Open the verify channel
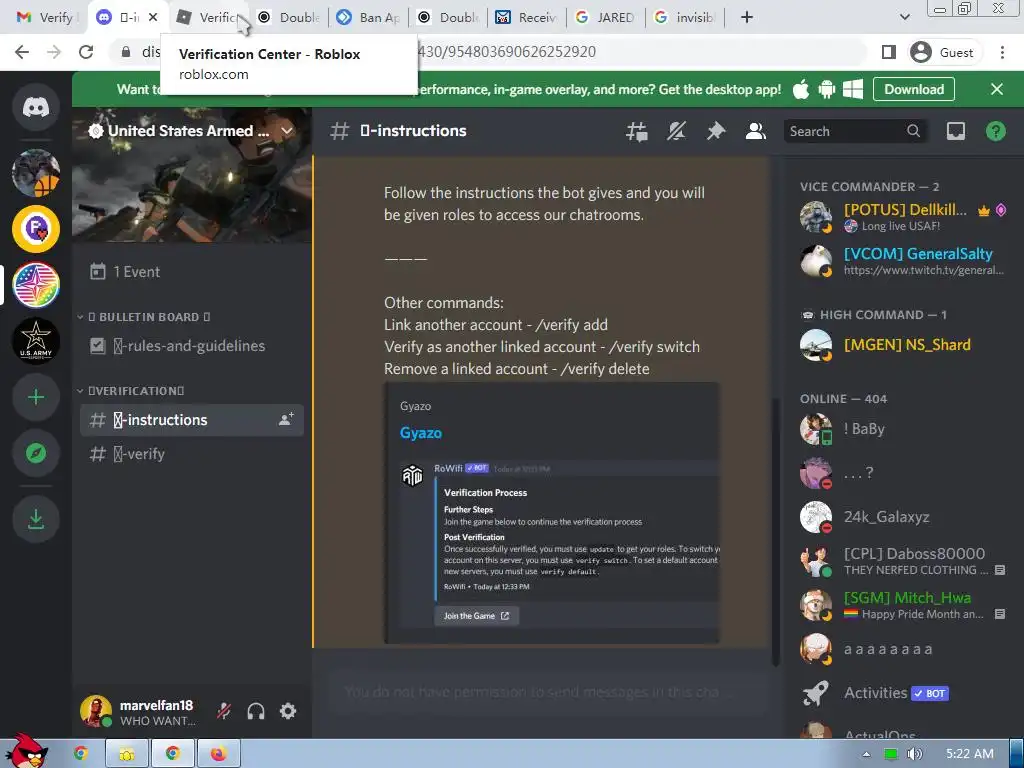This screenshot has height=768, width=1024. (x=192, y=454)
